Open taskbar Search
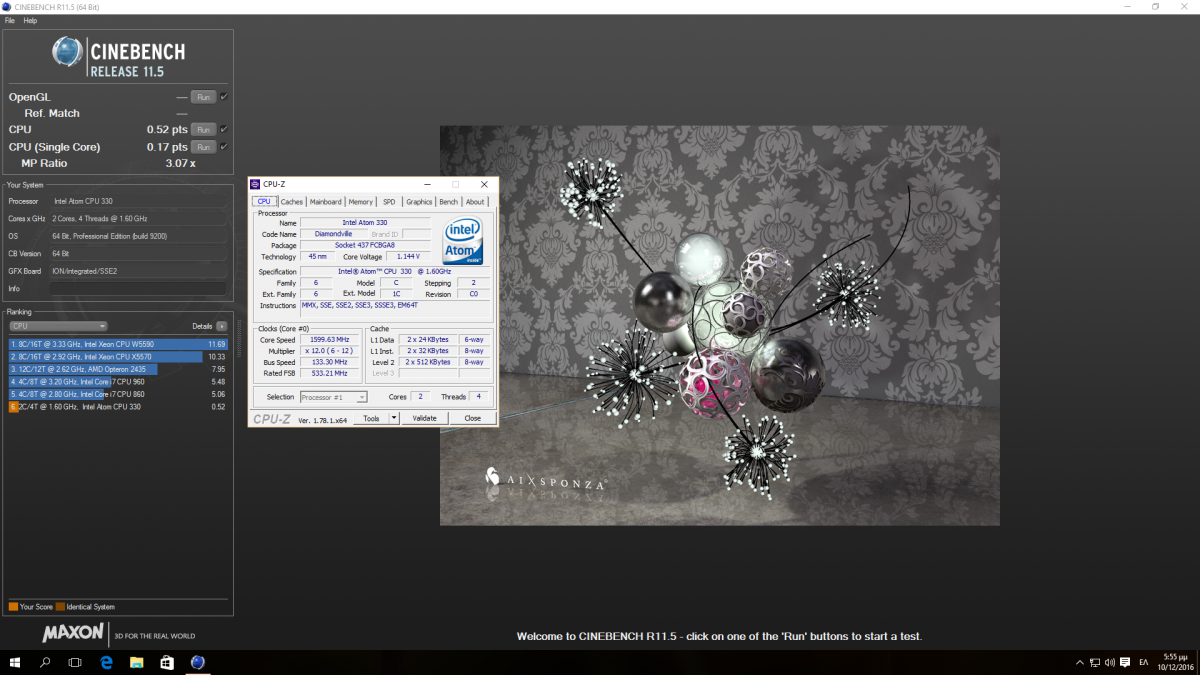 pos(46,662)
